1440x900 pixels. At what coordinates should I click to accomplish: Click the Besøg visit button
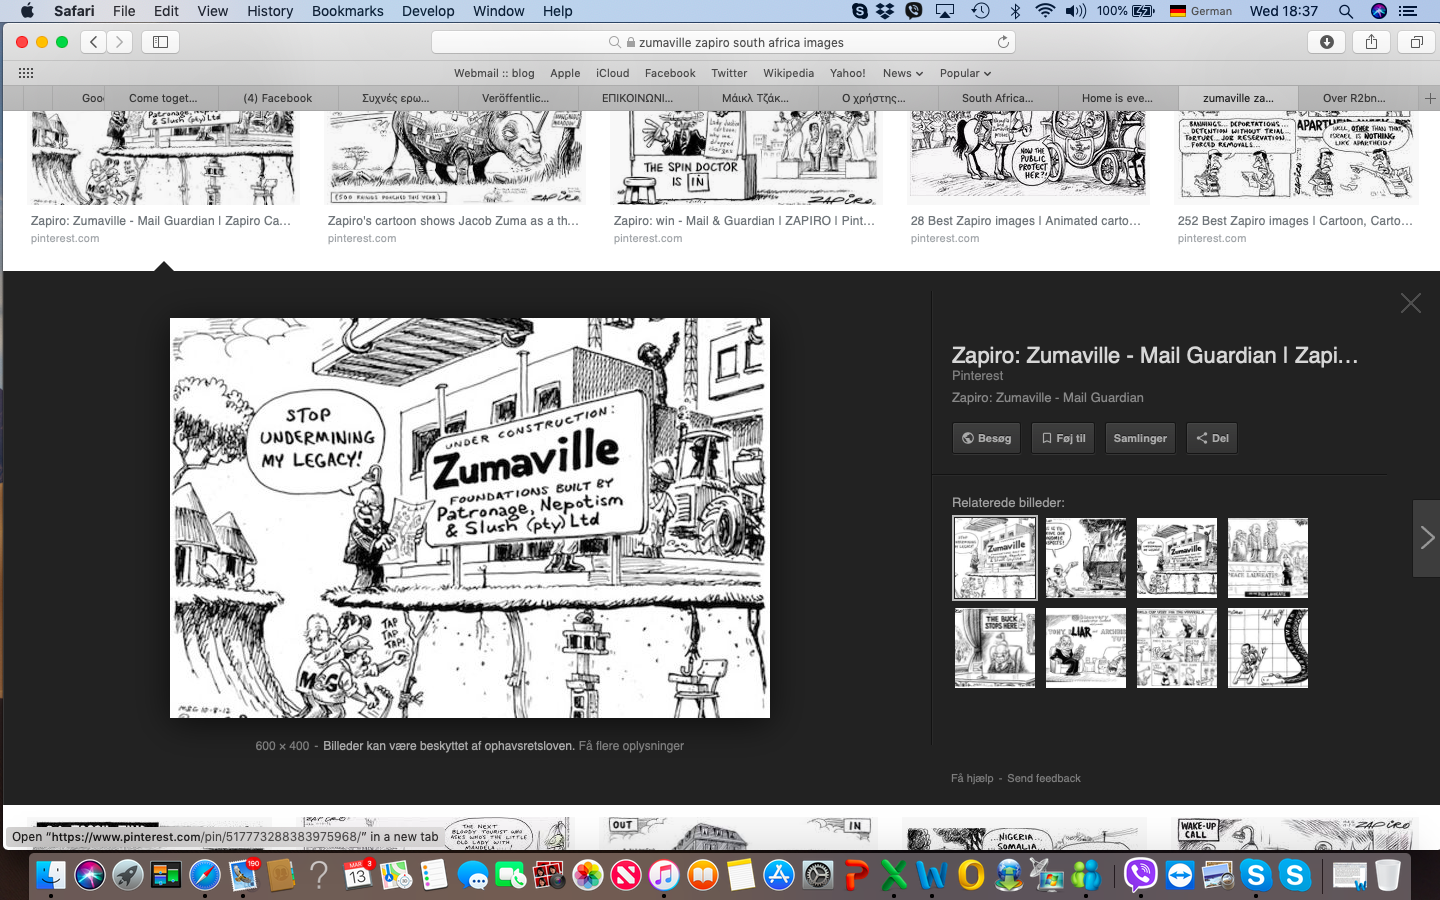coord(986,438)
